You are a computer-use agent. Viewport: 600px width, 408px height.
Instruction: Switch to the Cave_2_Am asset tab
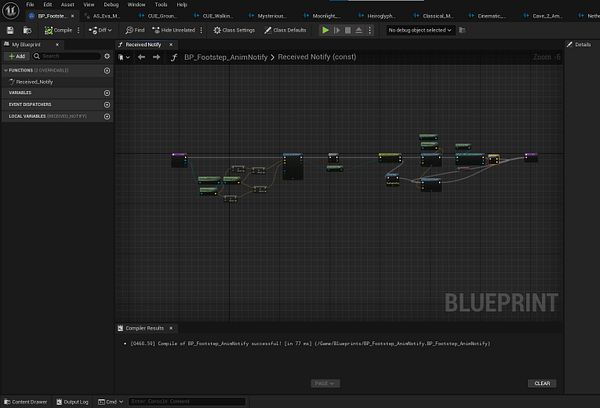tap(547, 16)
